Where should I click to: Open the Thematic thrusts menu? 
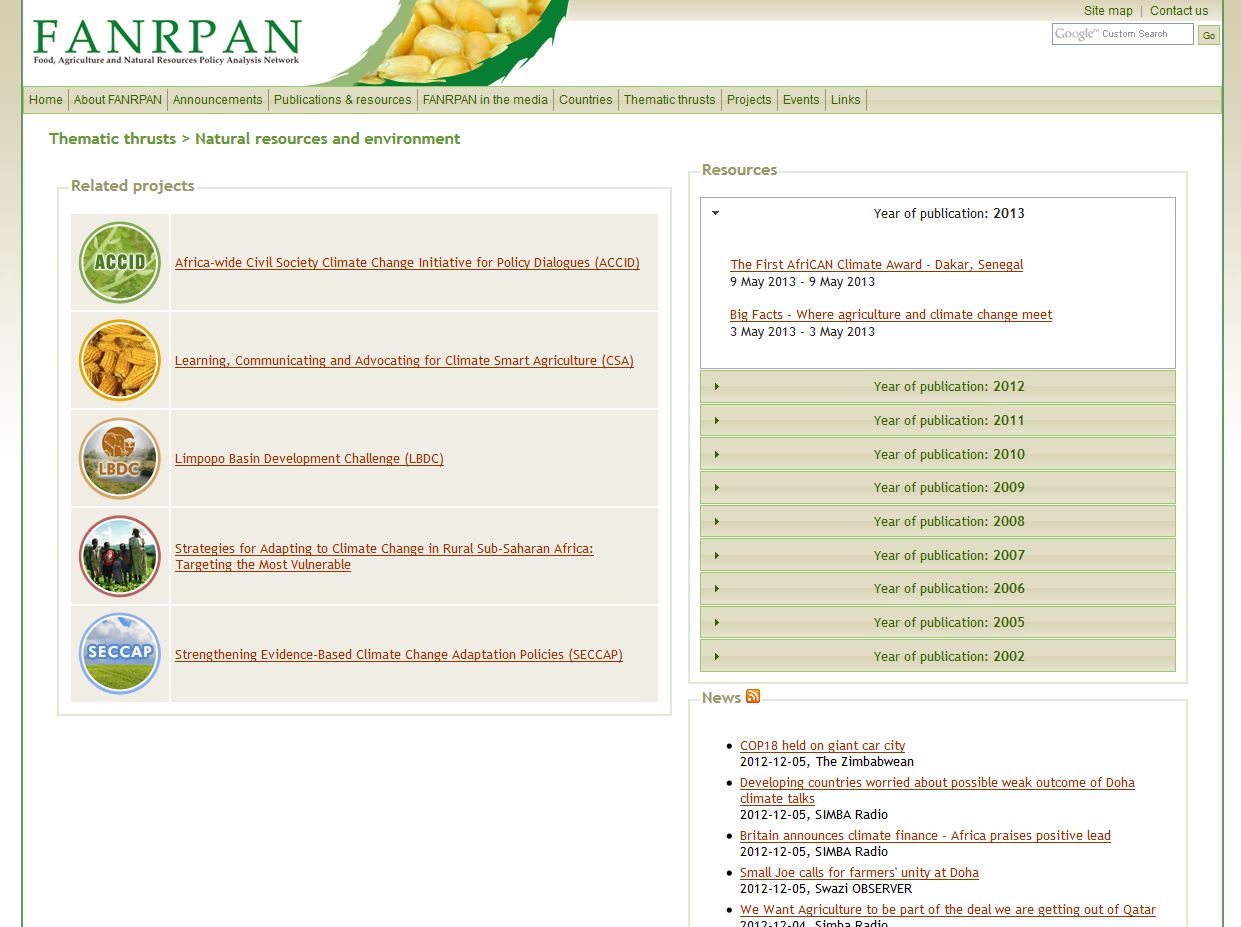click(670, 100)
